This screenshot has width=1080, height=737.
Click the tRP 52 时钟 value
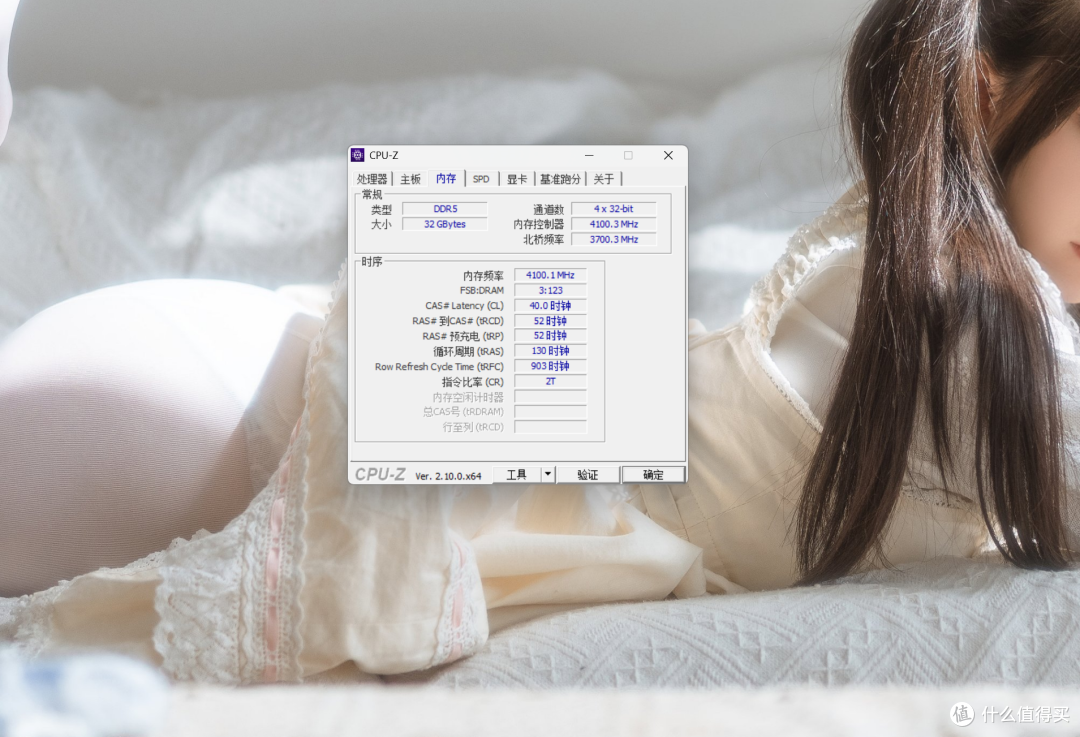[x=550, y=335]
